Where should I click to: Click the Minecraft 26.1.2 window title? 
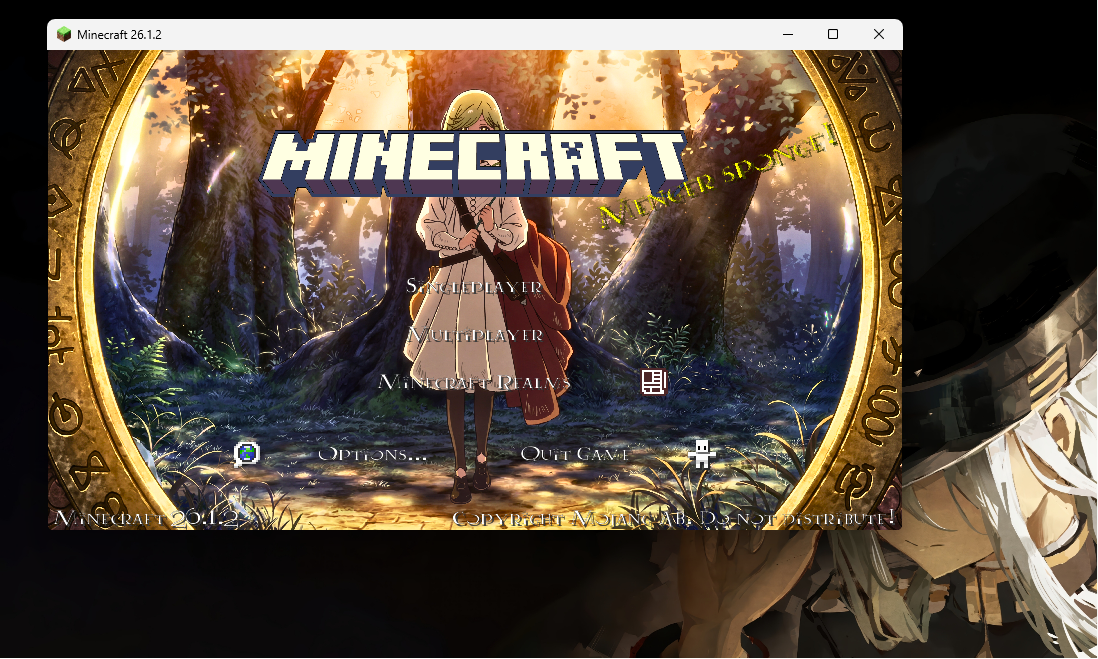click(x=119, y=35)
